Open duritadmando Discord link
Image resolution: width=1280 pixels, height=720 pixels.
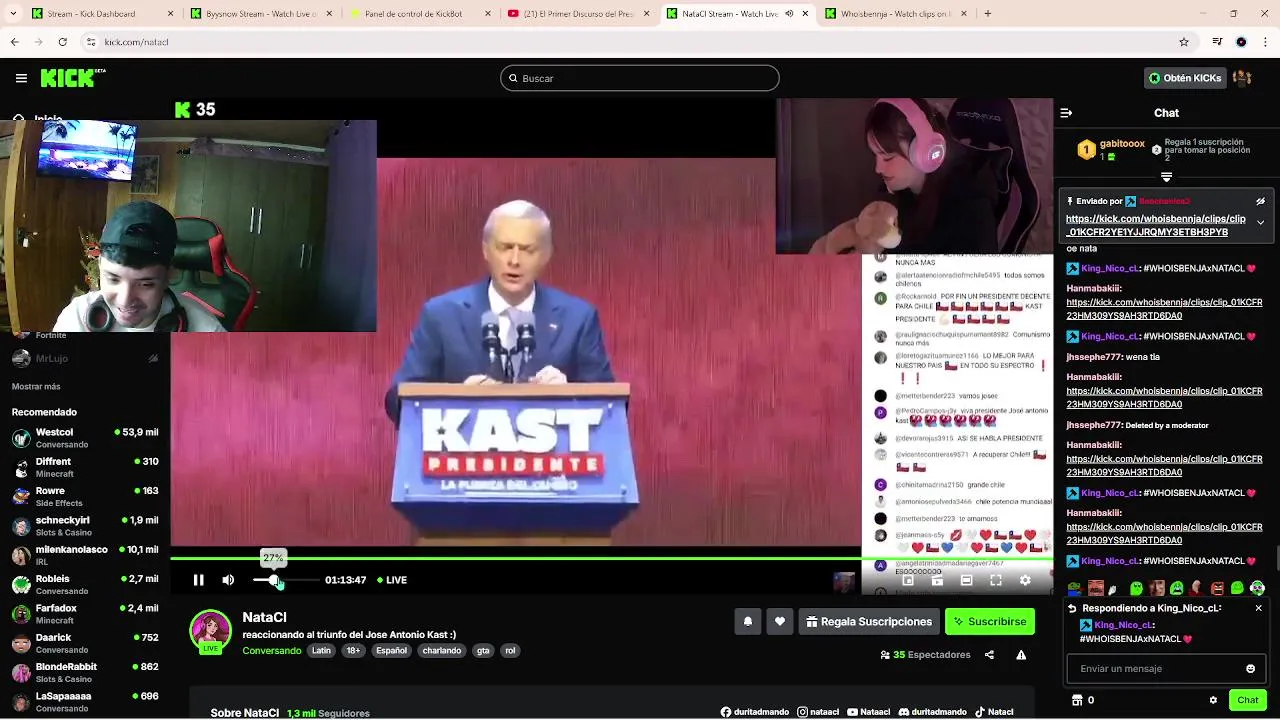pos(932,712)
